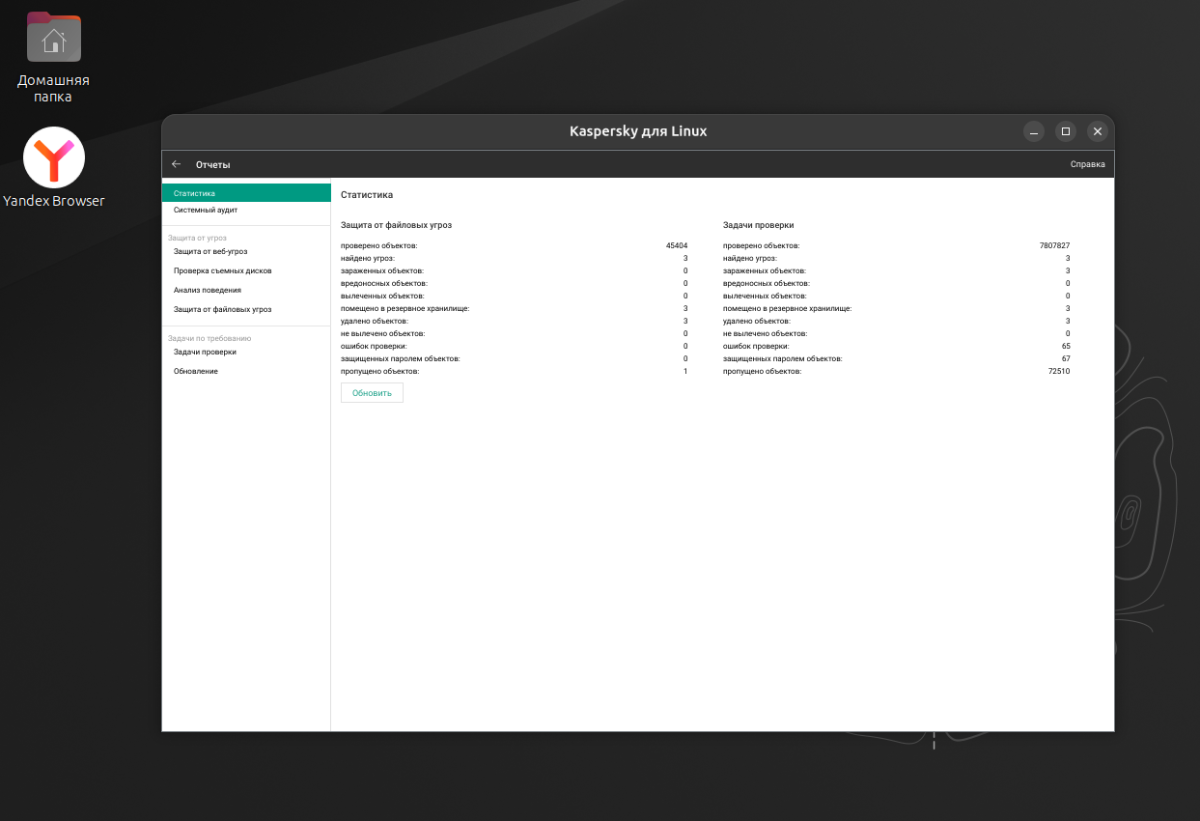Click the back arrow next to Отчеты
Screen dimensions: 1200x821
click(176, 164)
